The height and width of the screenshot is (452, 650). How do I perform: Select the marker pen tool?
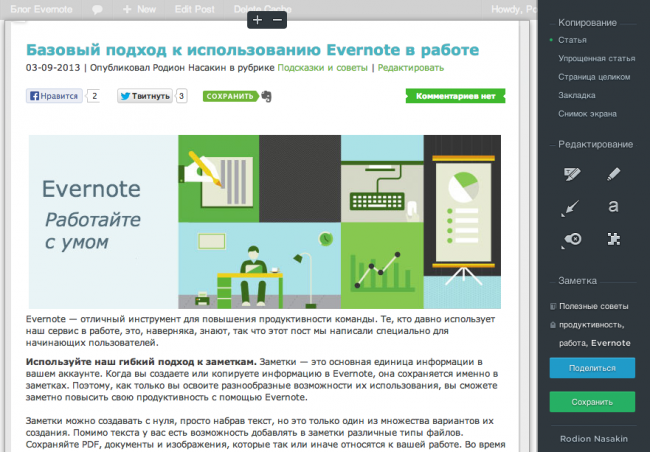coord(614,174)
